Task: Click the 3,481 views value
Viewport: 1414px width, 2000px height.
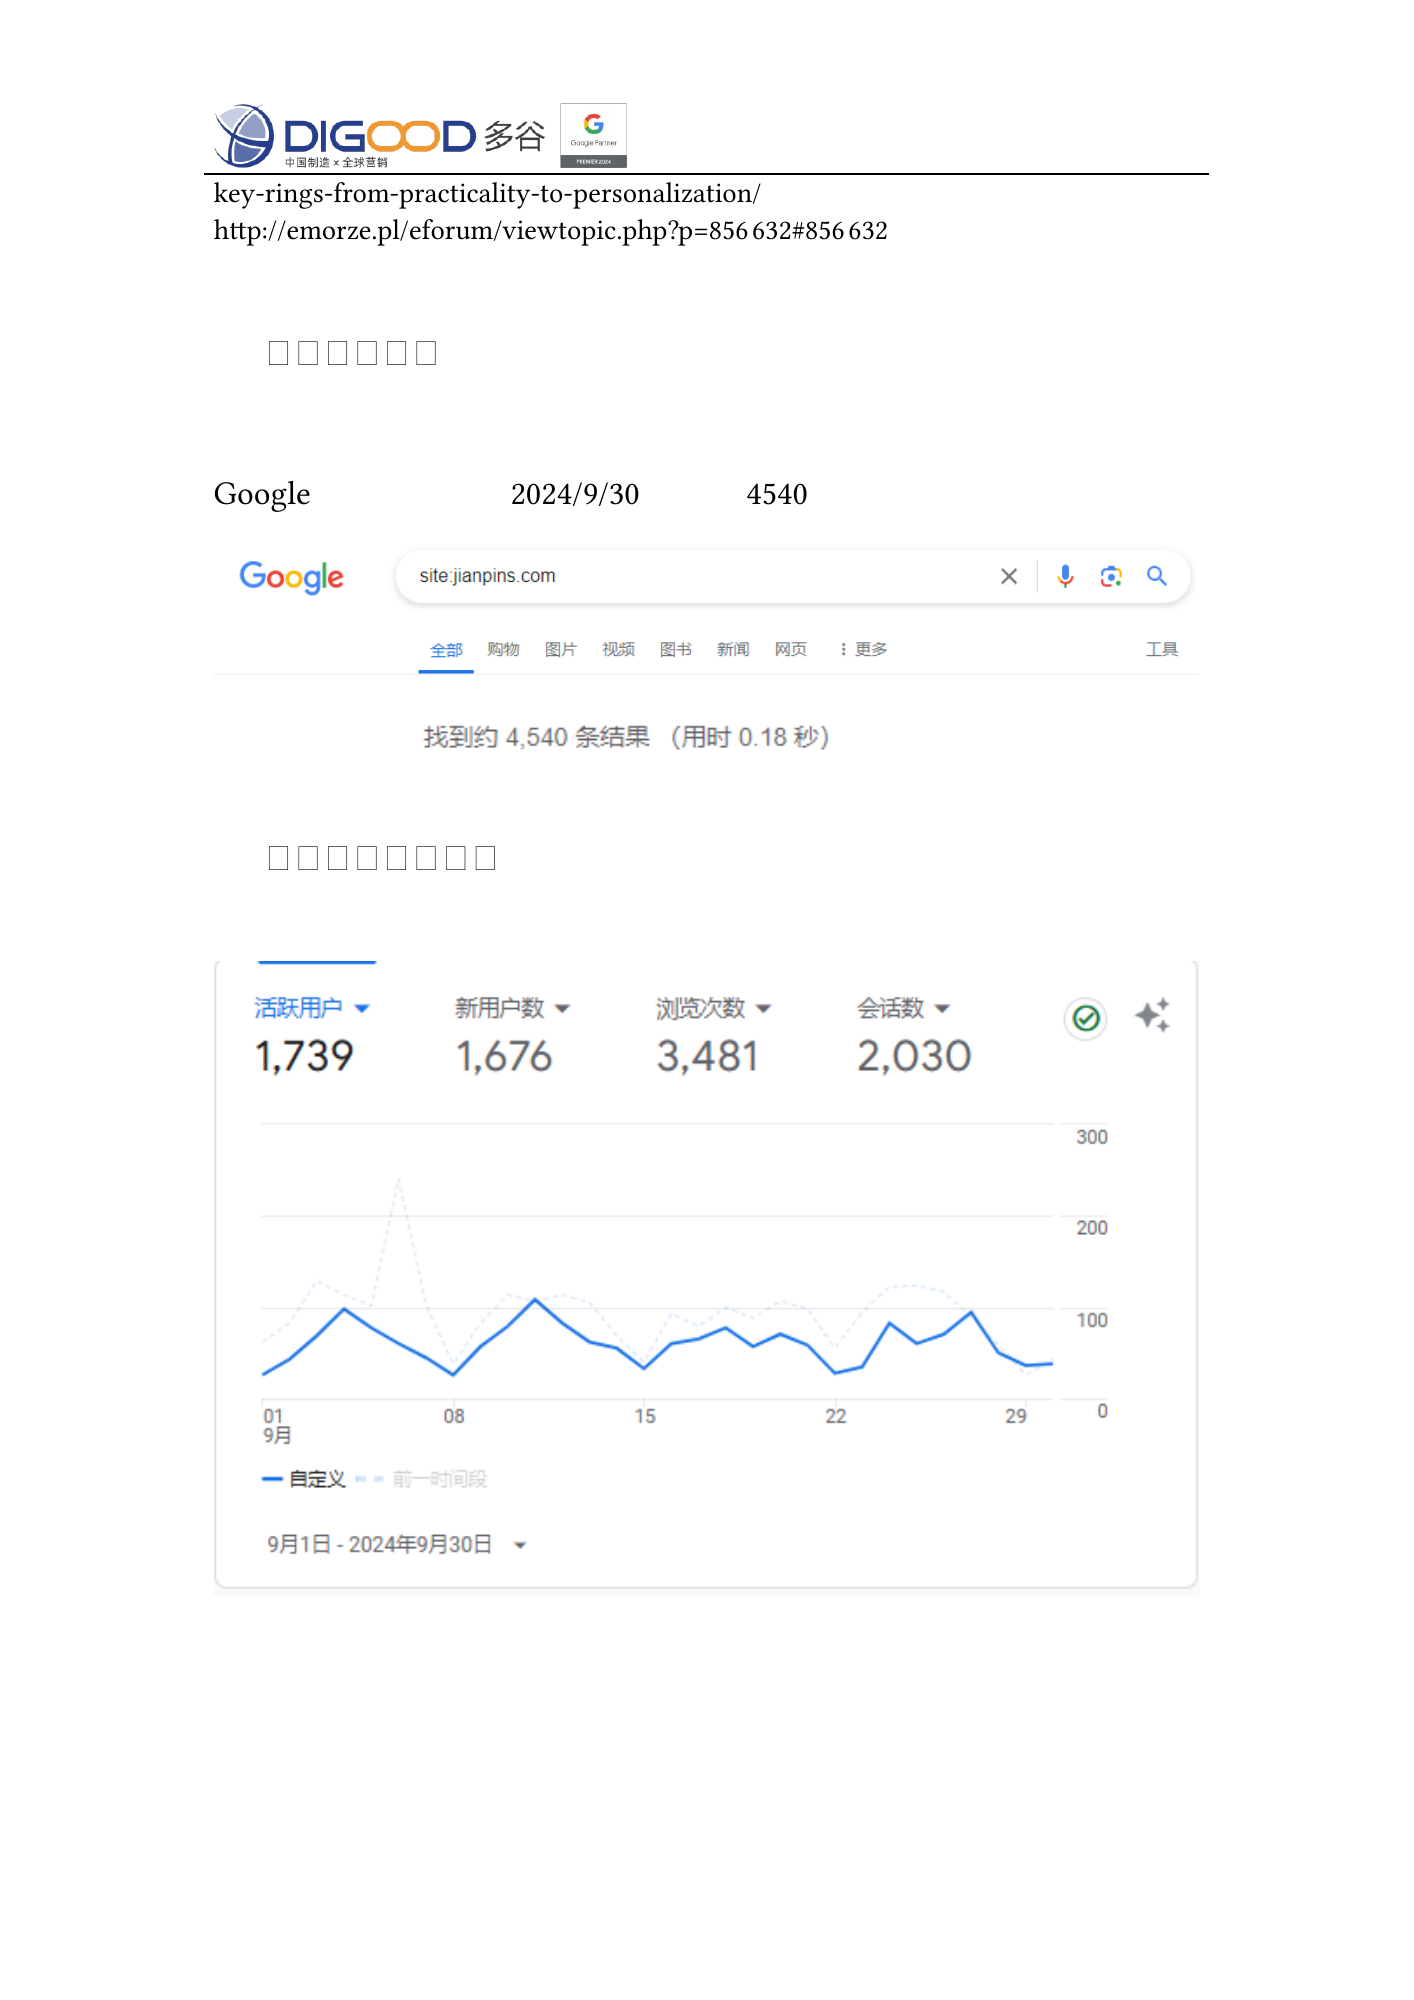Action: [x=708, y=1056]
